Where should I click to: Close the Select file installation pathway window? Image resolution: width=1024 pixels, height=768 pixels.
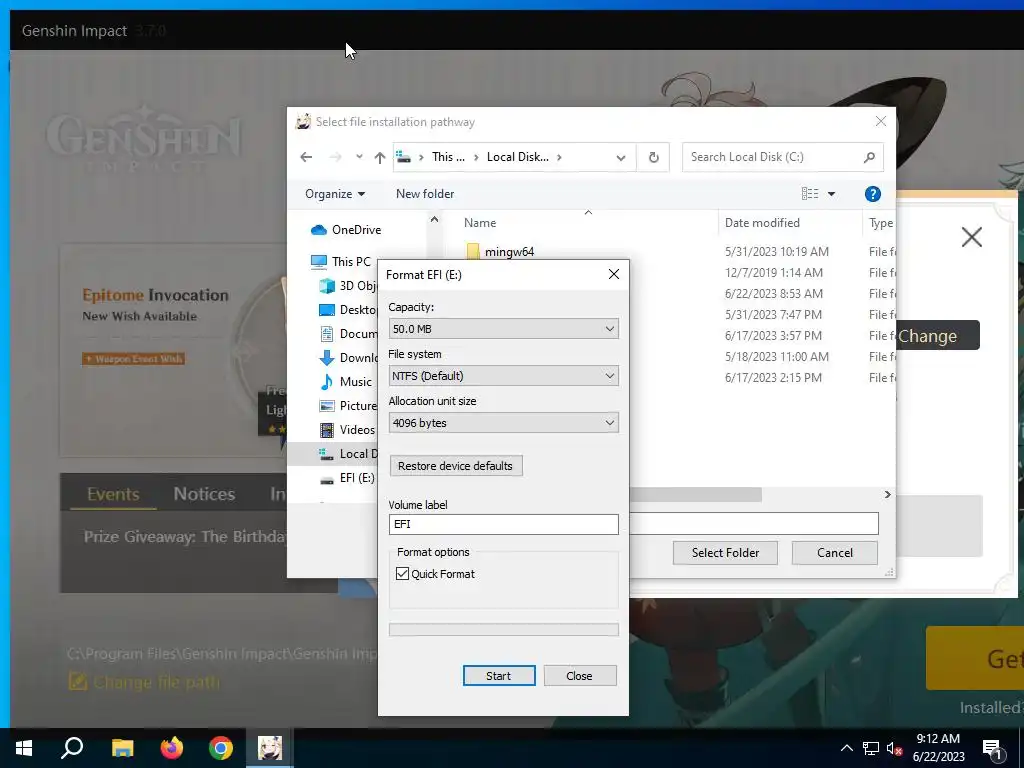[881, 121]
